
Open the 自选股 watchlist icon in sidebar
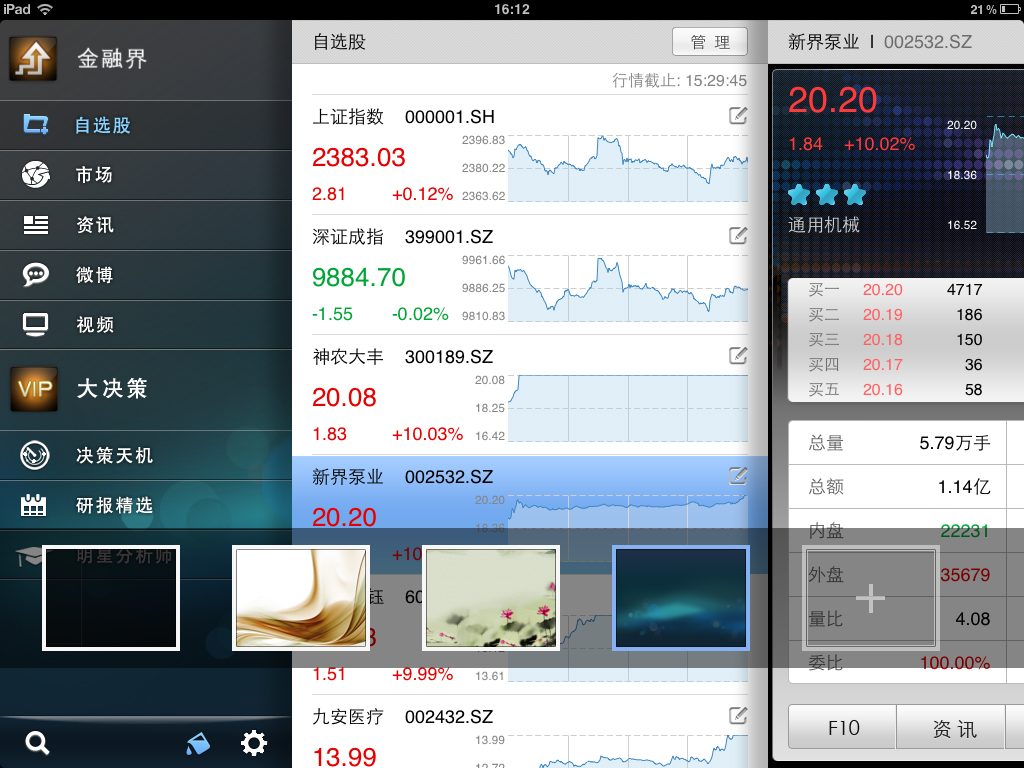[x=36, y=124]
